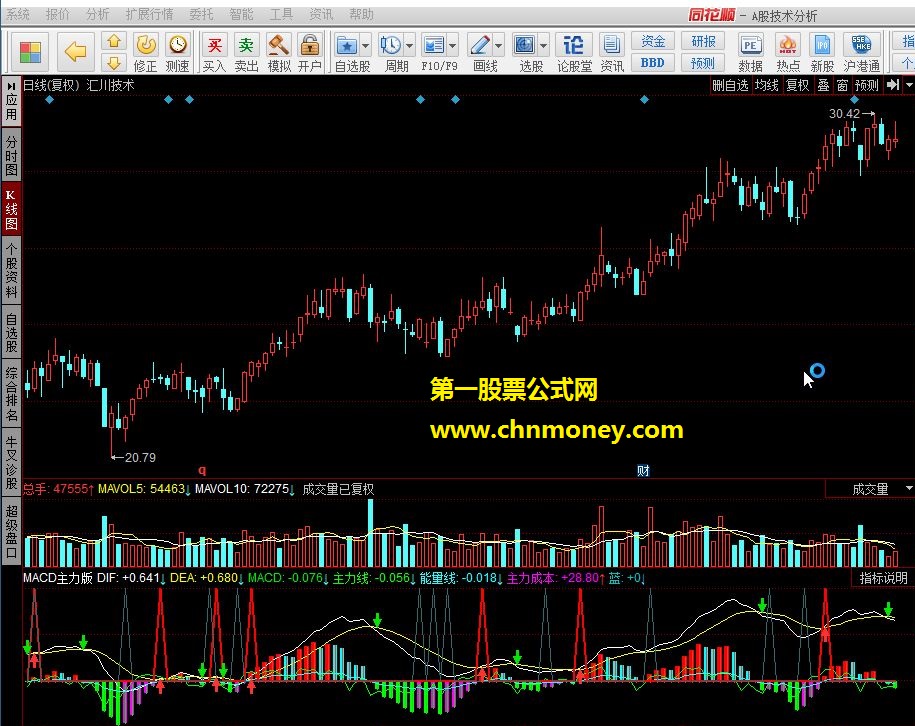Image resolution: width=915 pixels, height=726 pixels.
Task: Expand the 周期 period dropdown arrow
Action: (x=409, y=46)
